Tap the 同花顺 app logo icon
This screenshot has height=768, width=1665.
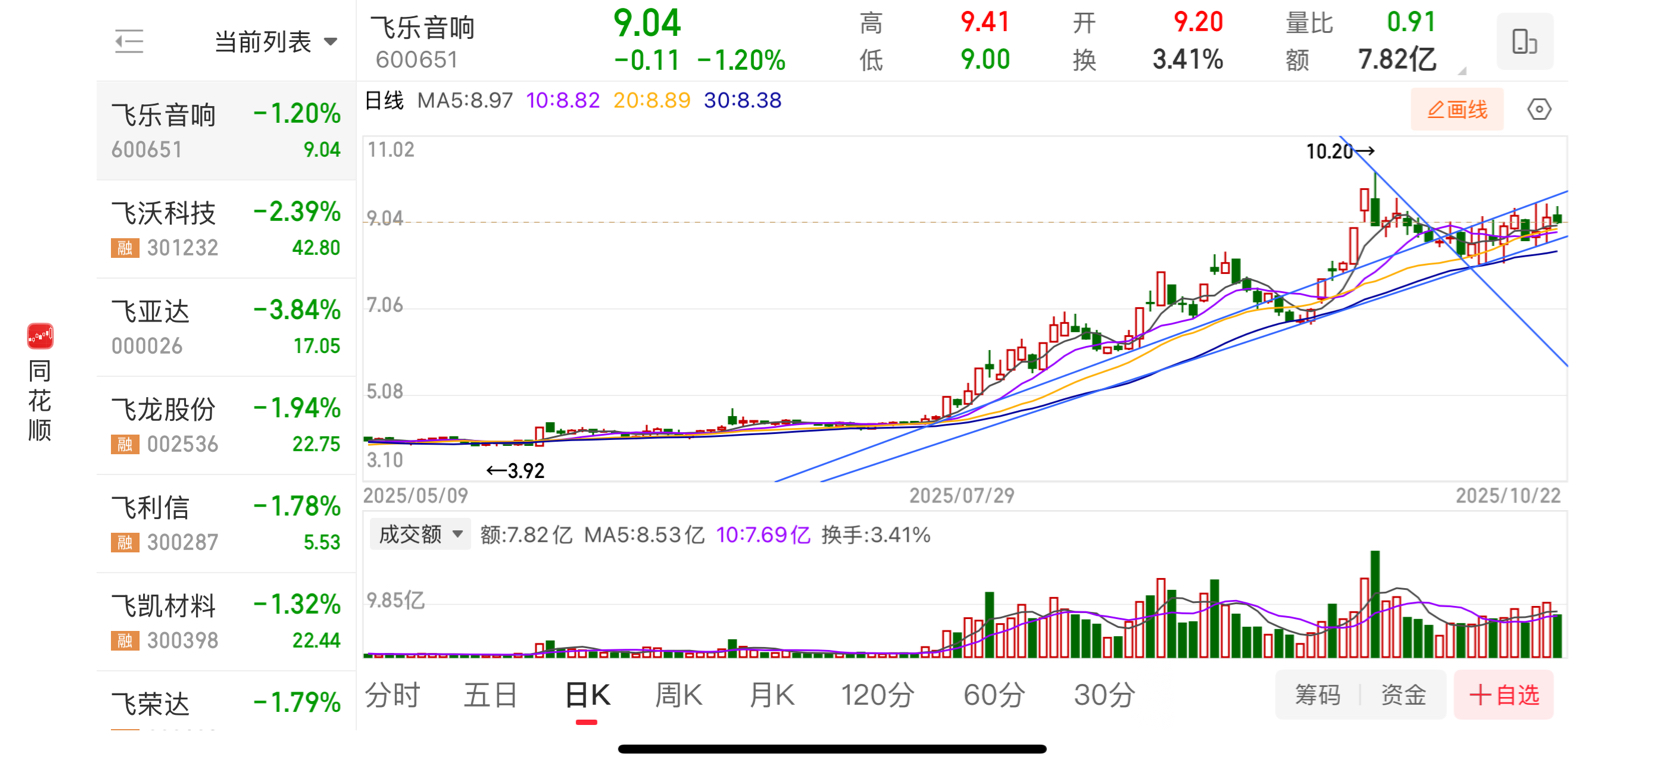pyautogui.click(x=40, y=336)
